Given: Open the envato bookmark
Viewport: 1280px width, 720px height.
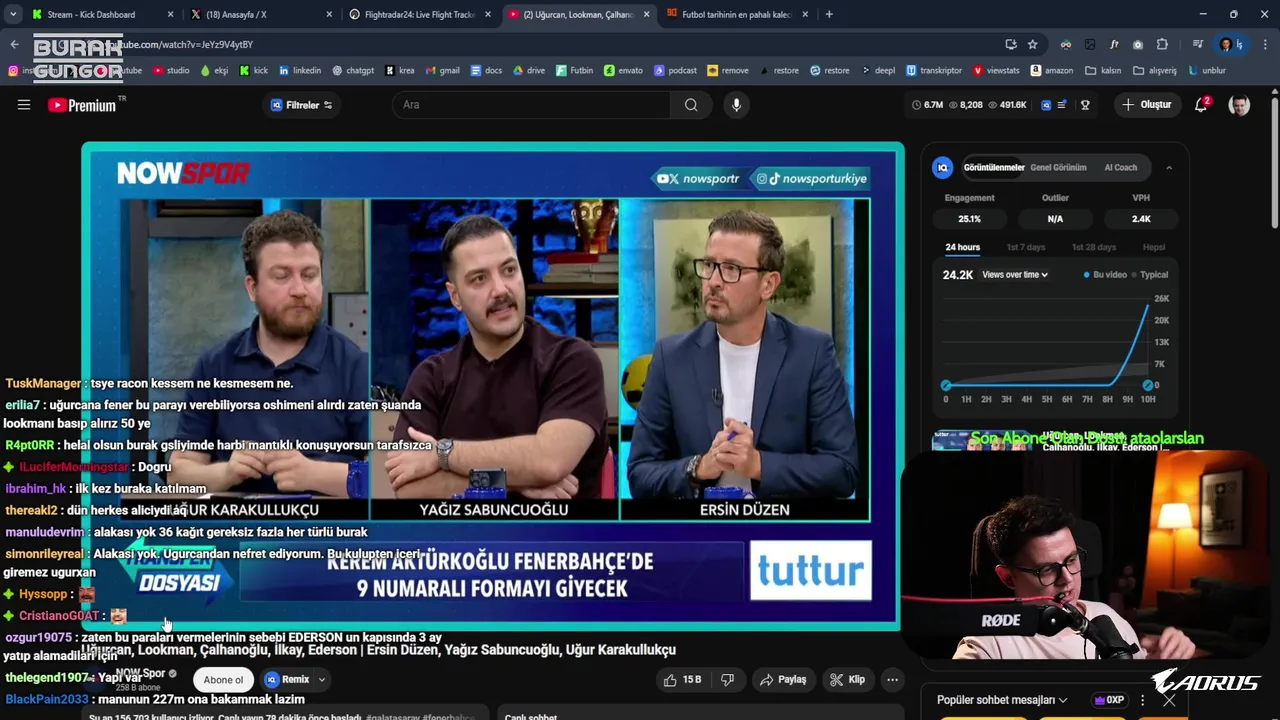Looking at the screenshot, I should [x=624, y=71].
